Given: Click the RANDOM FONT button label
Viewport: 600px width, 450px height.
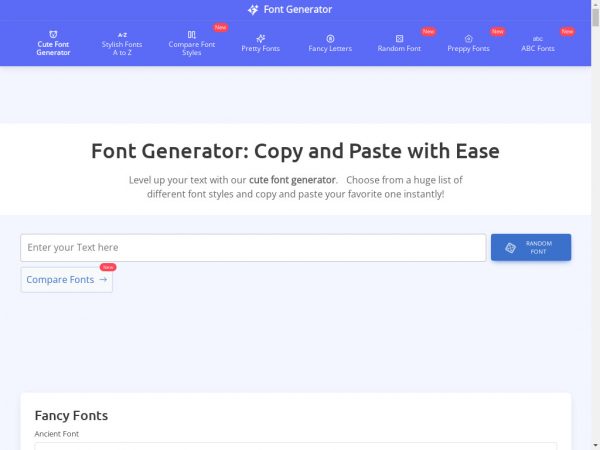Looking at the screenshot, I should pyautogui.click(x=538, y=248).
